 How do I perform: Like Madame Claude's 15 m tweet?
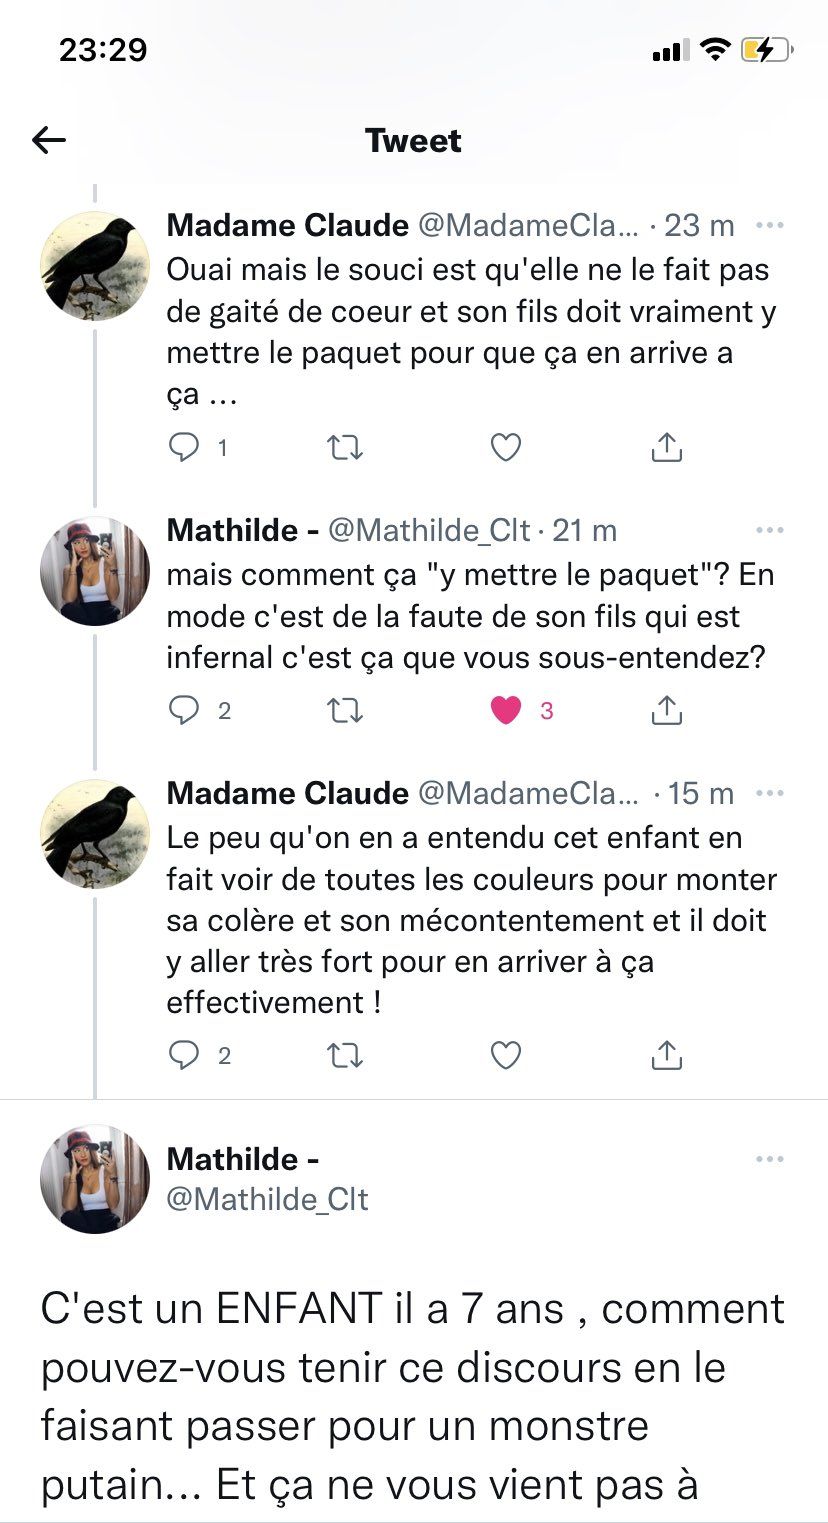506,1055
